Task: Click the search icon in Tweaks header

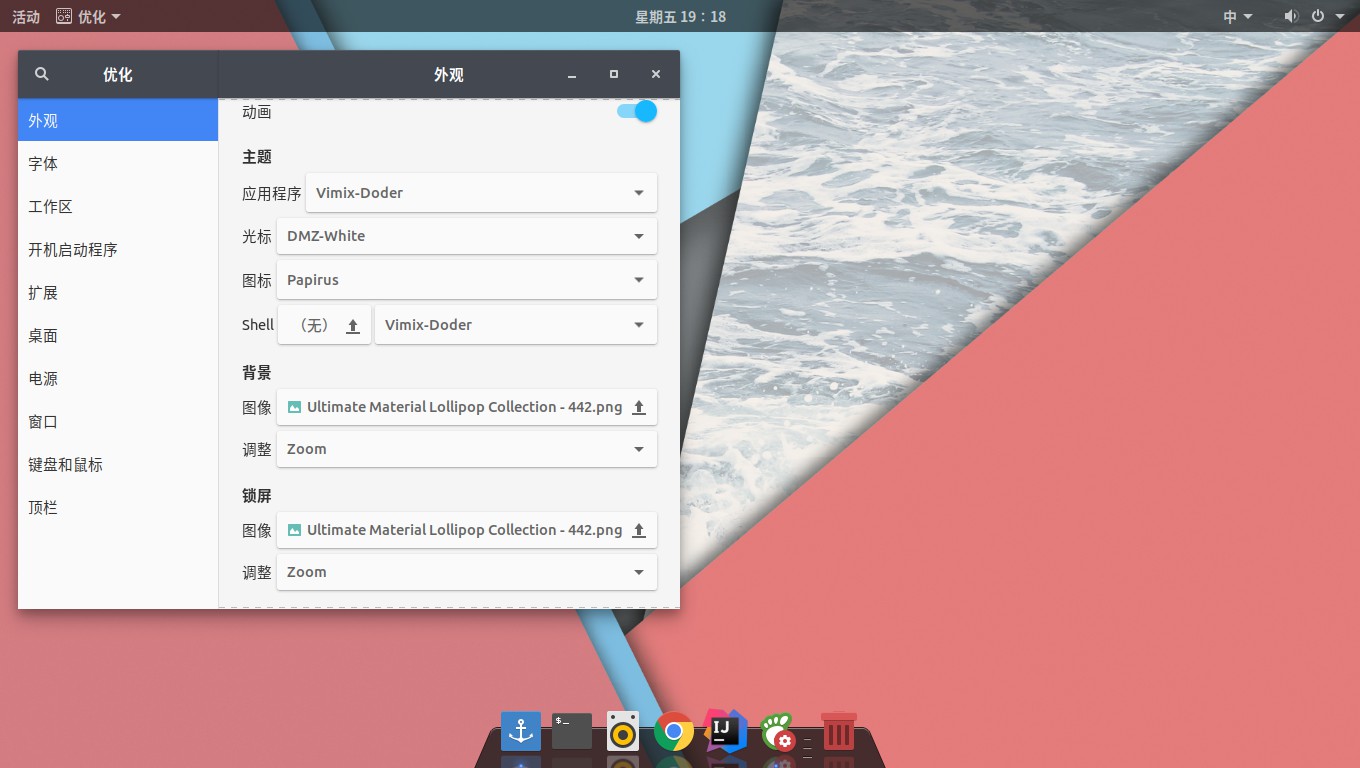Action: click(x=42, y=74)
